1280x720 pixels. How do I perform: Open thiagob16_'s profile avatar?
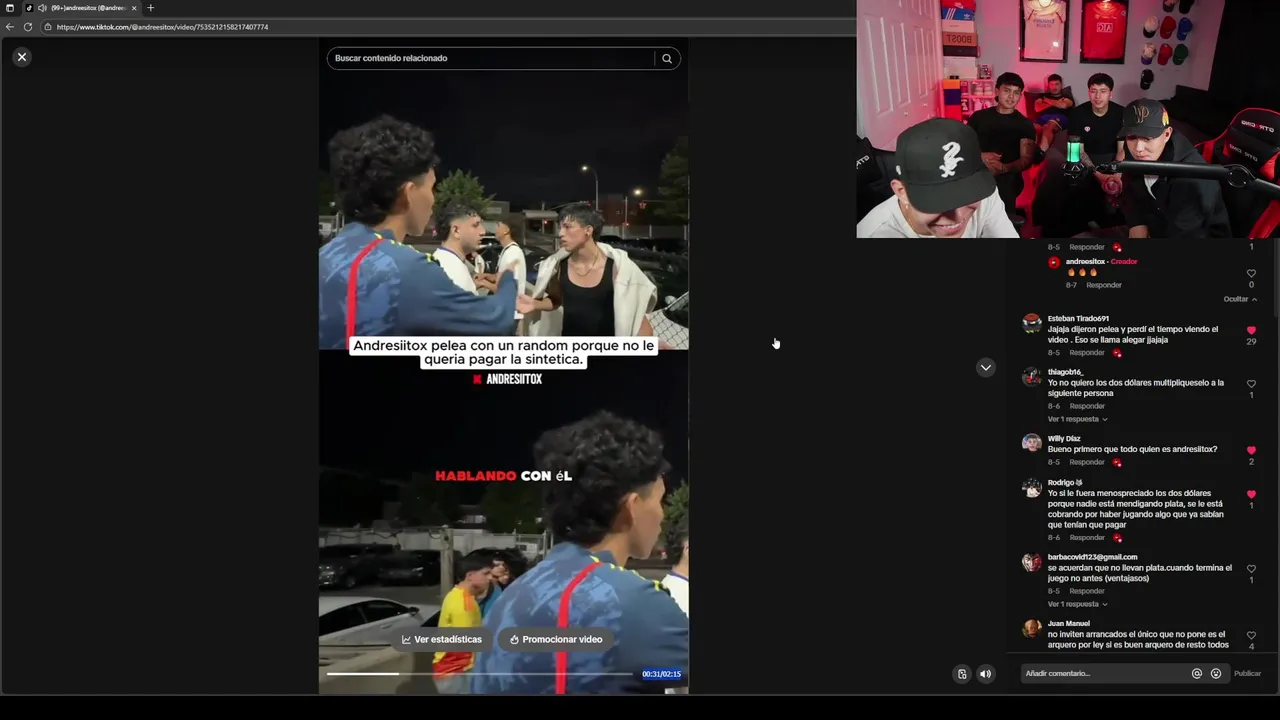click(x=1032, y=376)
